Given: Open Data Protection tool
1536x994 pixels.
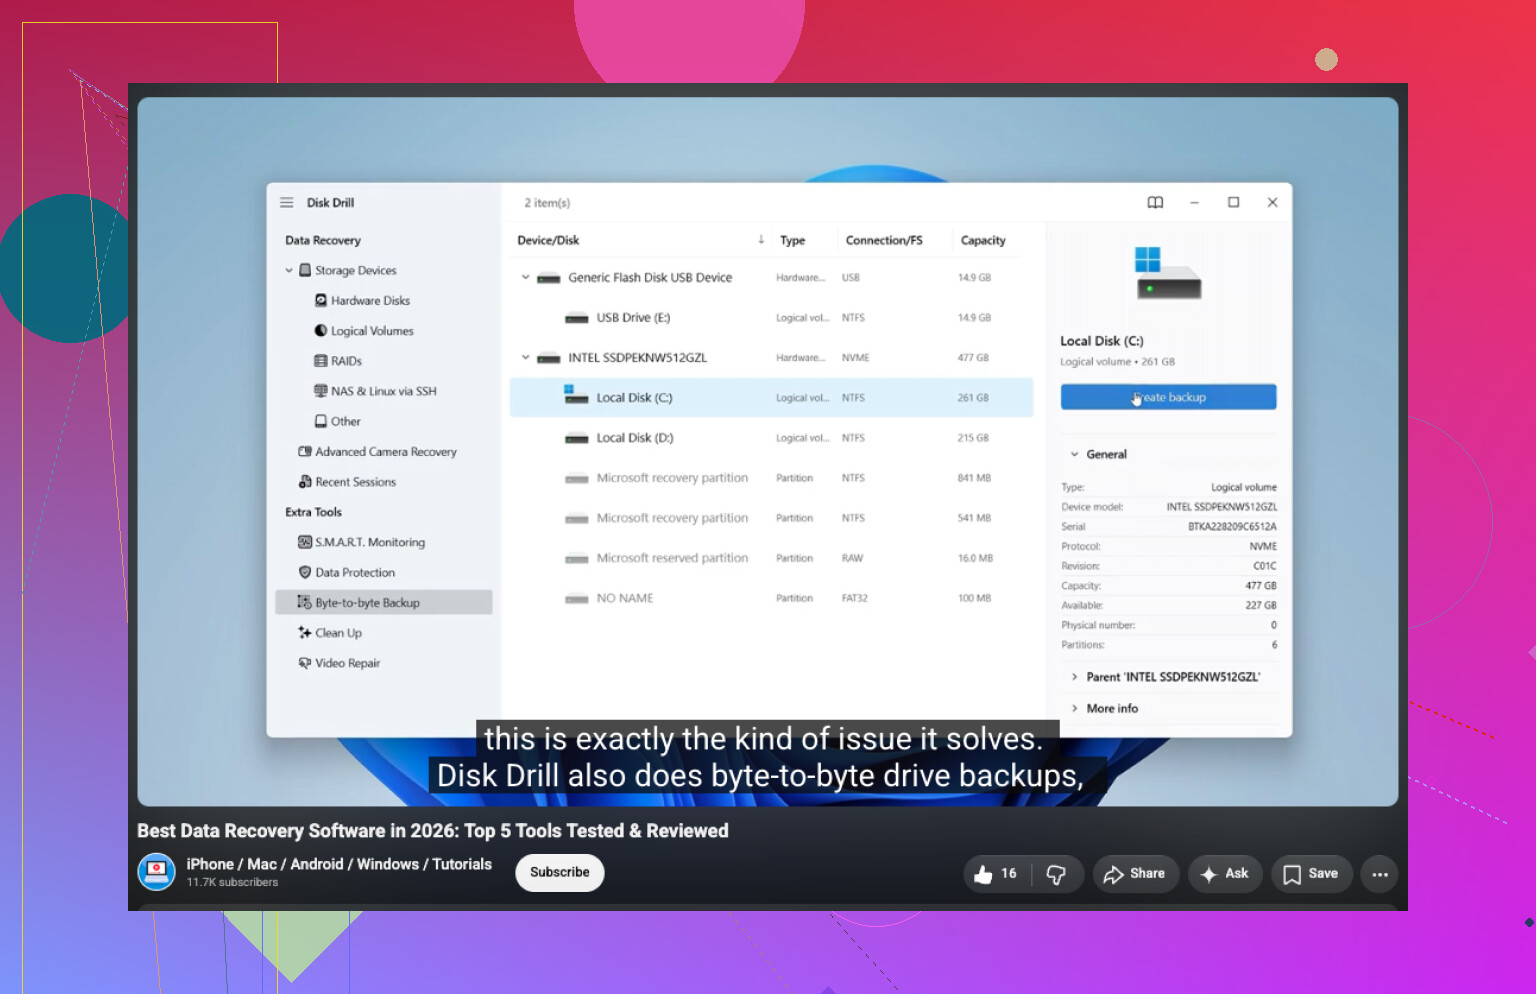Looking at the screenshot, I should click(x=355, y=572).
